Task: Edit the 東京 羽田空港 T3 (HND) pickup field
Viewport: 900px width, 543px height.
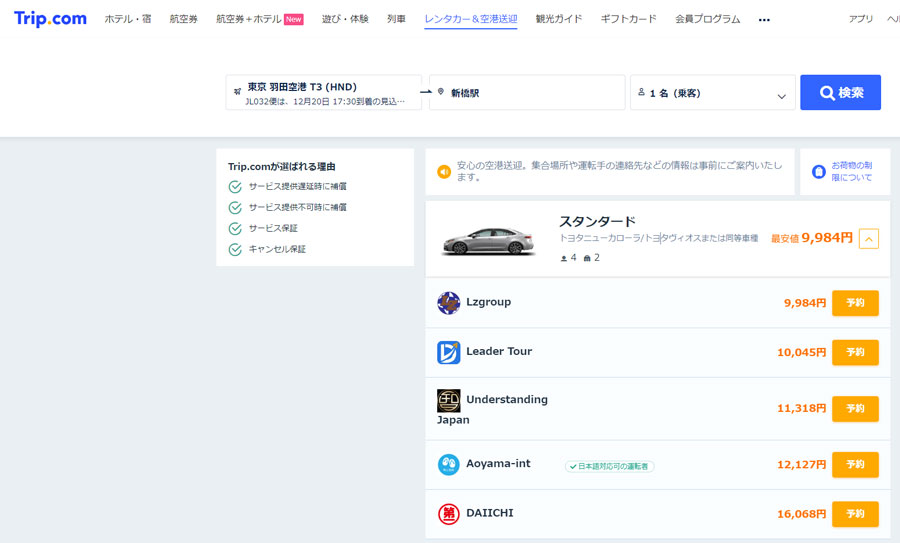Action: (324, 92)
